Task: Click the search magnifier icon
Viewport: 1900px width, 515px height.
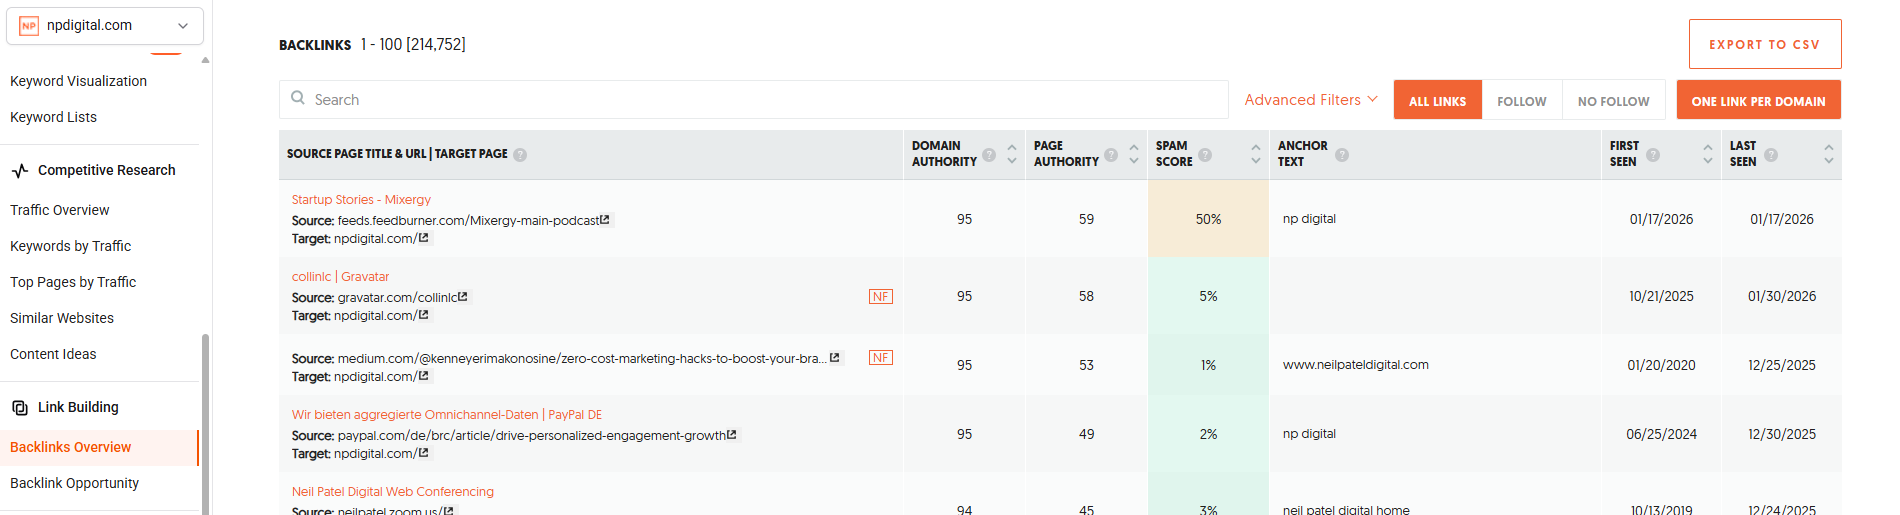Action: pyautogui.click(x=298, y=98)
